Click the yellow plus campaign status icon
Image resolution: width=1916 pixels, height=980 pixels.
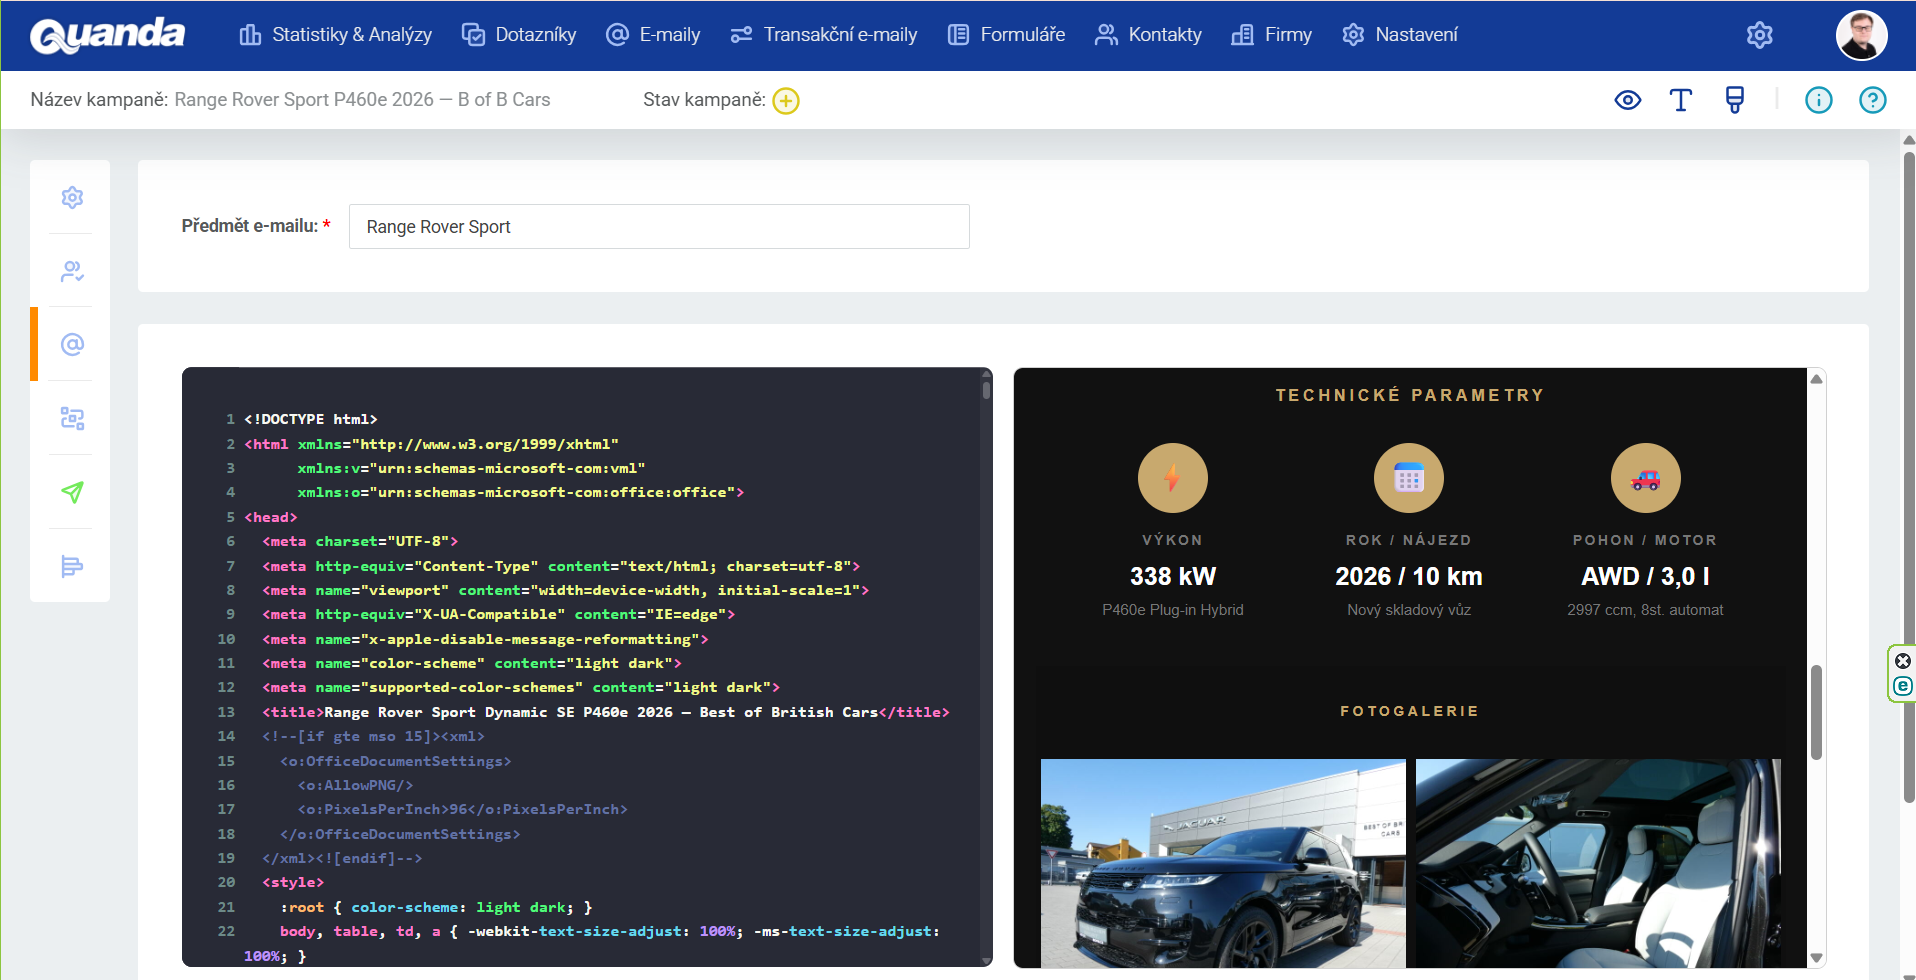point(786,101)
